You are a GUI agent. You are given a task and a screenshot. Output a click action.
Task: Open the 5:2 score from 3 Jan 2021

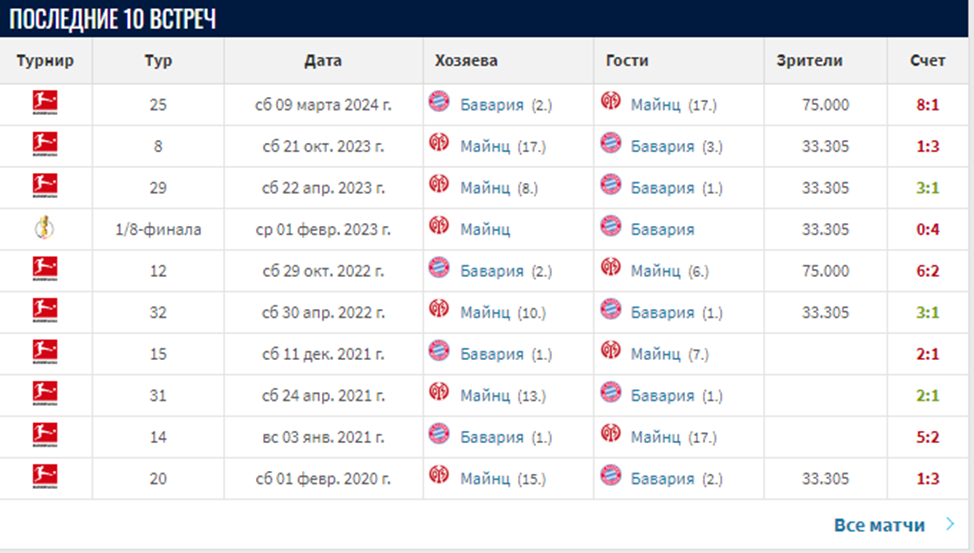point(927,437)
